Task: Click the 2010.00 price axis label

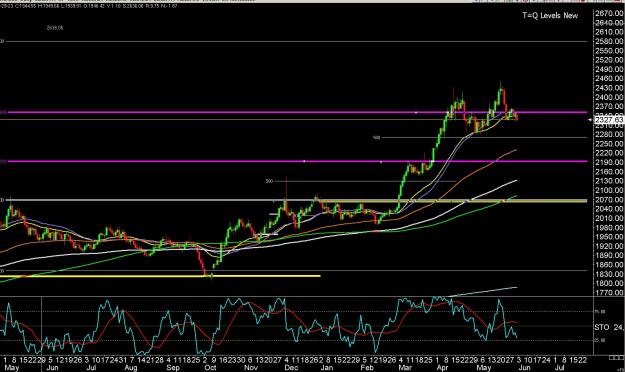Action: (609, 218)
